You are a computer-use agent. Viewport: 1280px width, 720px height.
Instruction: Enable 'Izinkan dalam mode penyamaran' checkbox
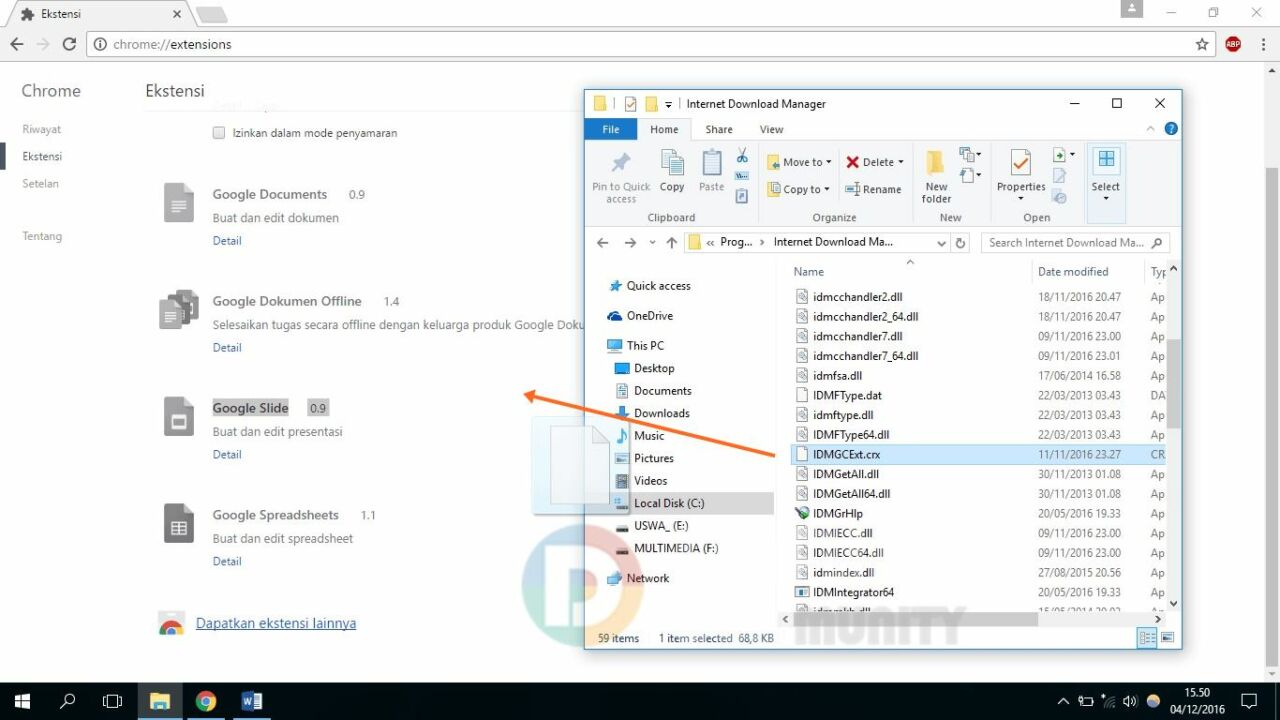[219, 133]
